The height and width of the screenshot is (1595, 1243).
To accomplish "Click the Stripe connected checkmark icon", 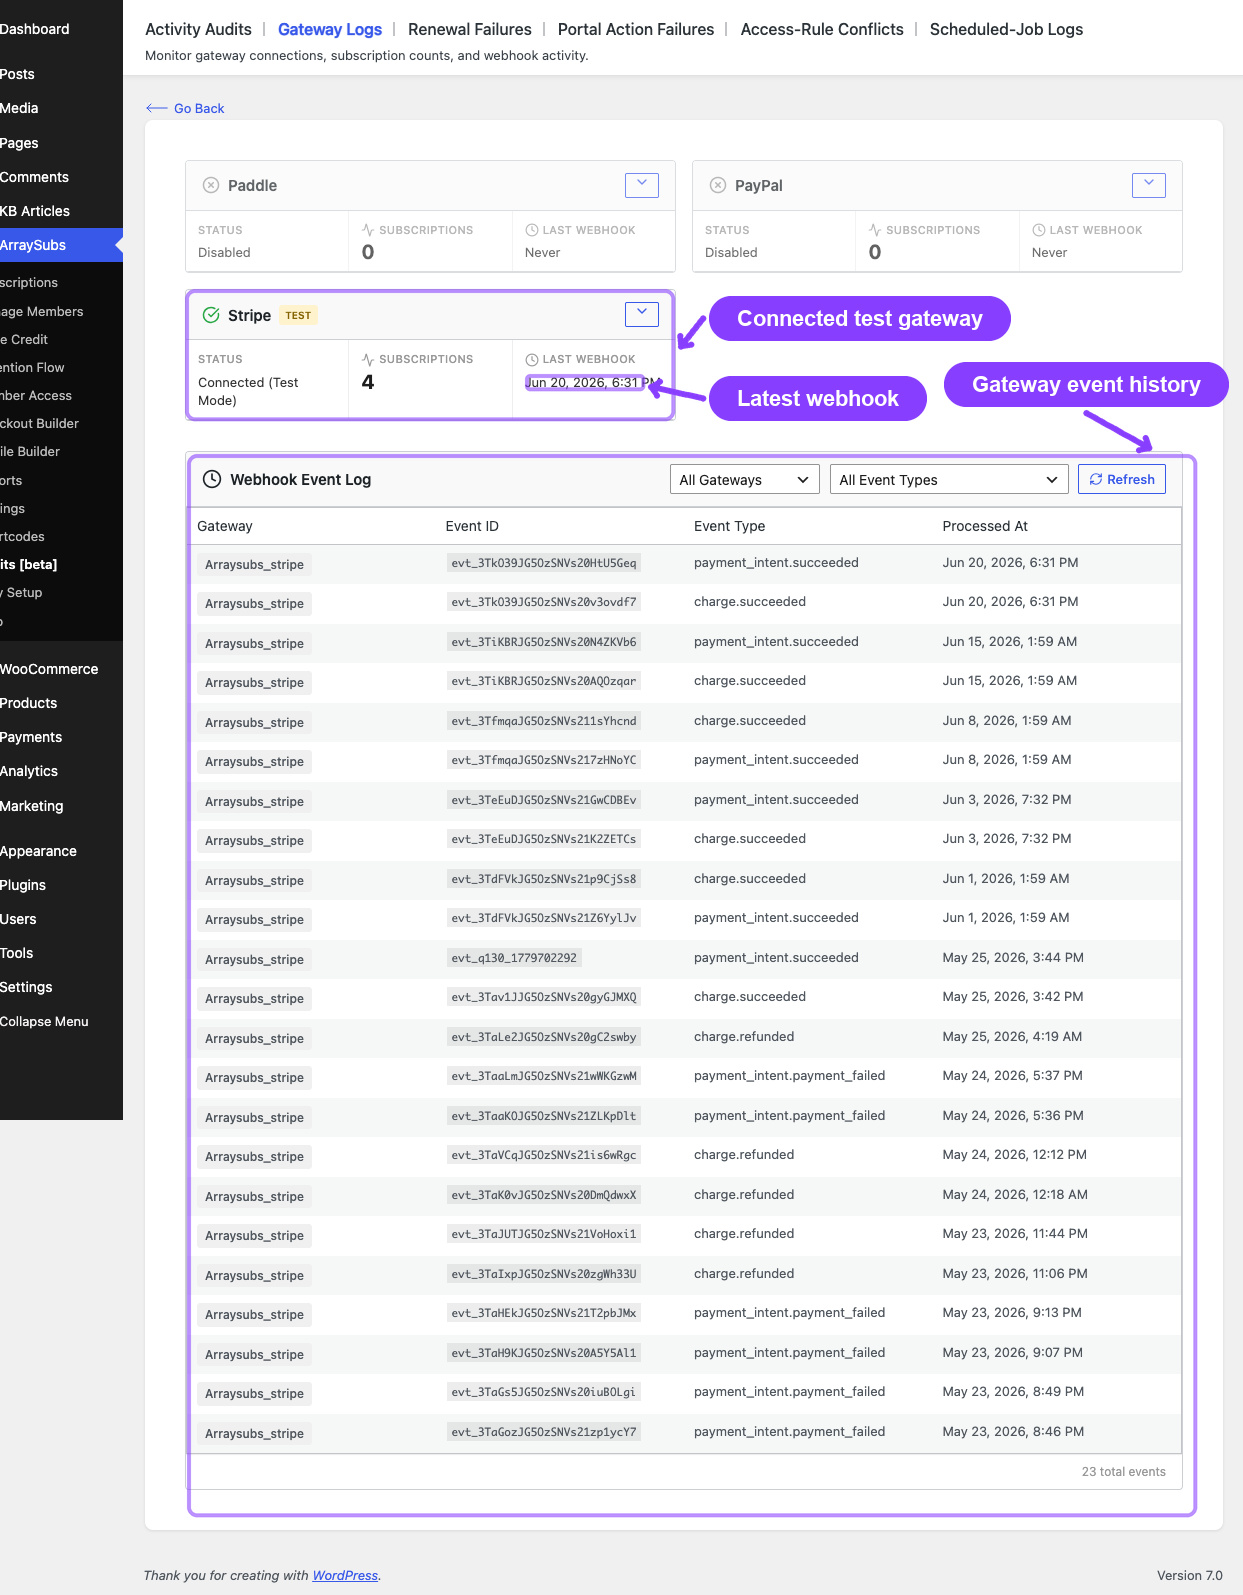I will pos(211,315).
